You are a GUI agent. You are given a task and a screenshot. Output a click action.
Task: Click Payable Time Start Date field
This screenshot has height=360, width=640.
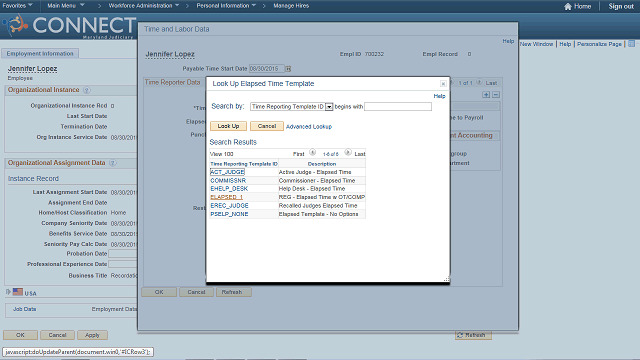pos(267,69)
